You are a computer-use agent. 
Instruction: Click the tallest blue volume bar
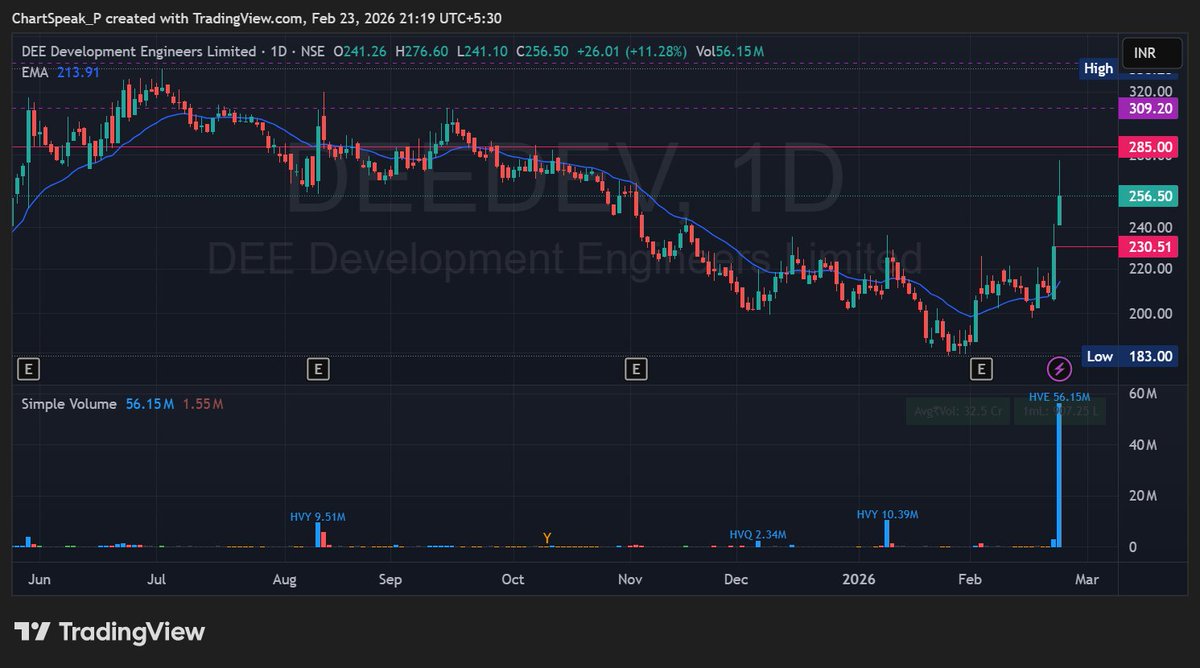click(x=1059, y=476)
